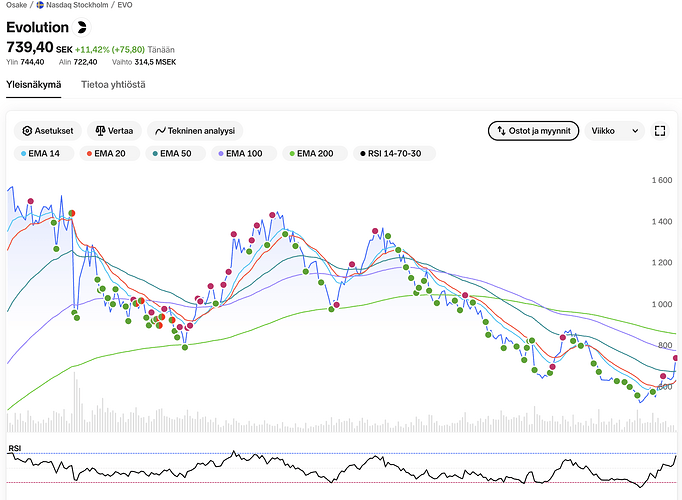Switch to the Yleisnäkymä tab
The image size is (682, 500).
pyautogui.click(x=33, y=85)
